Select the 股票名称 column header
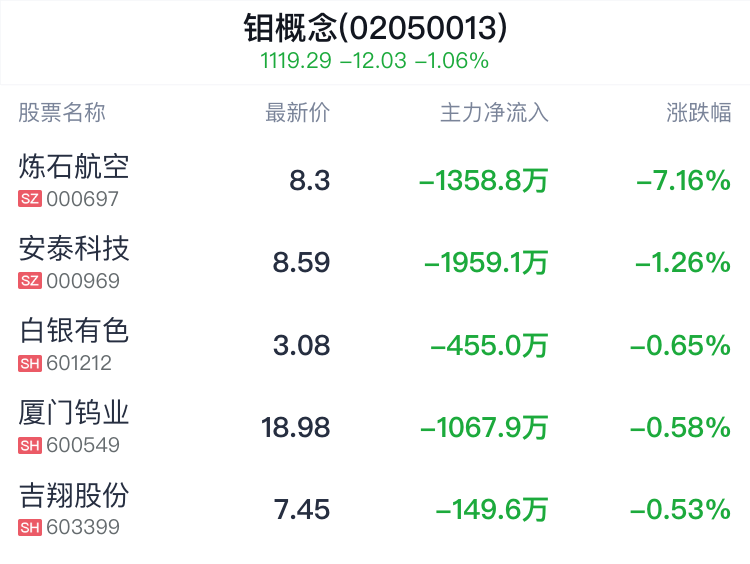750x564 pixels. pos(62,113)
